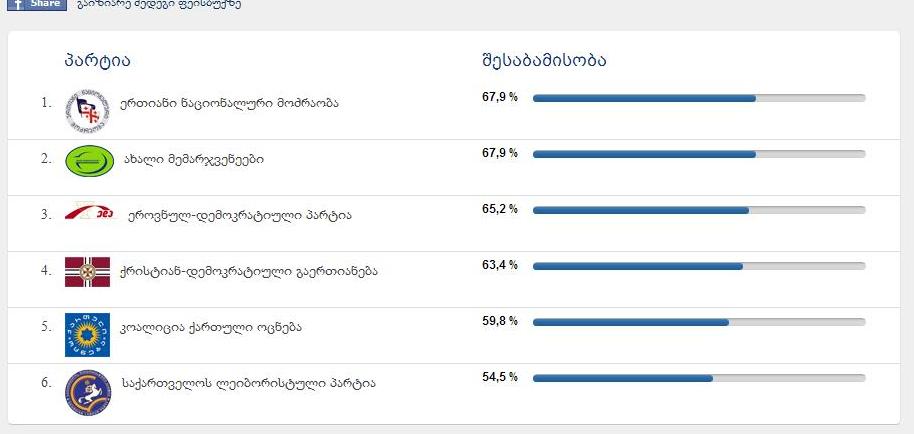Click the 'შესაბამისობა' column heading
The height and width of the screenshot is (434, 914).
click(x=544, y=60)
